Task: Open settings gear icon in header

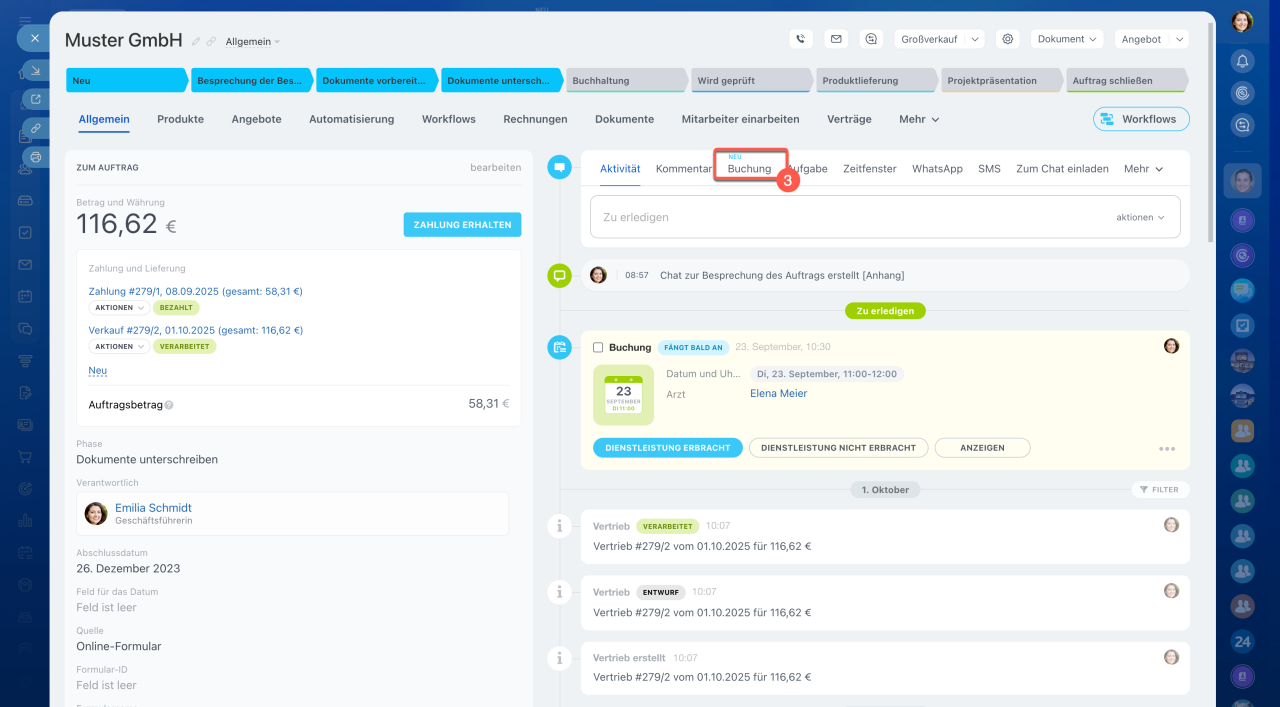Action: tap(1008, 39)
